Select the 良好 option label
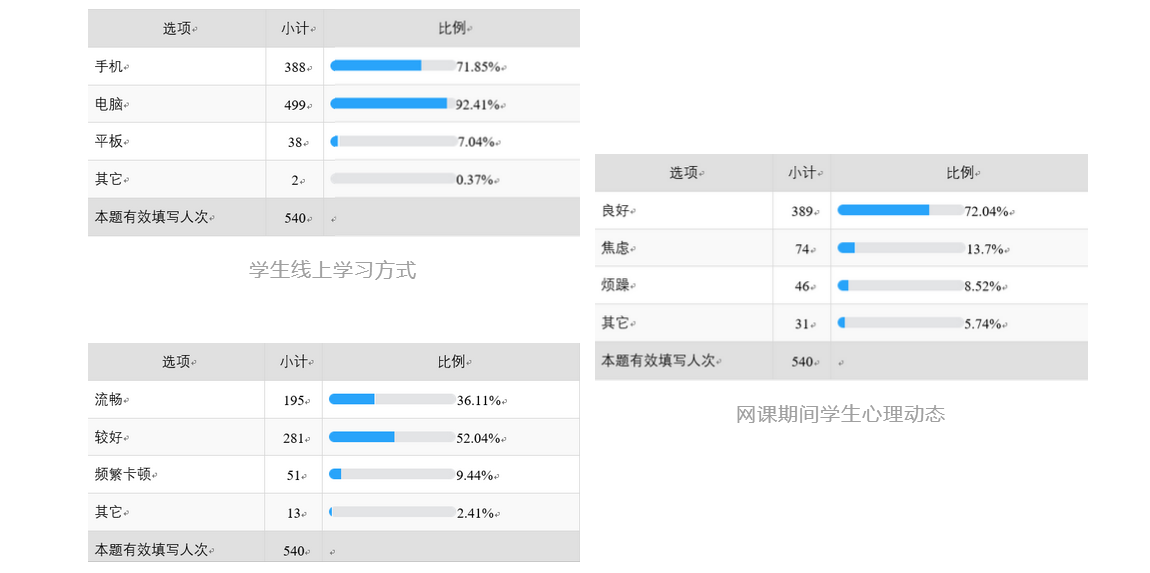Screen dimensions: 1150x573 tap(616, 211)
